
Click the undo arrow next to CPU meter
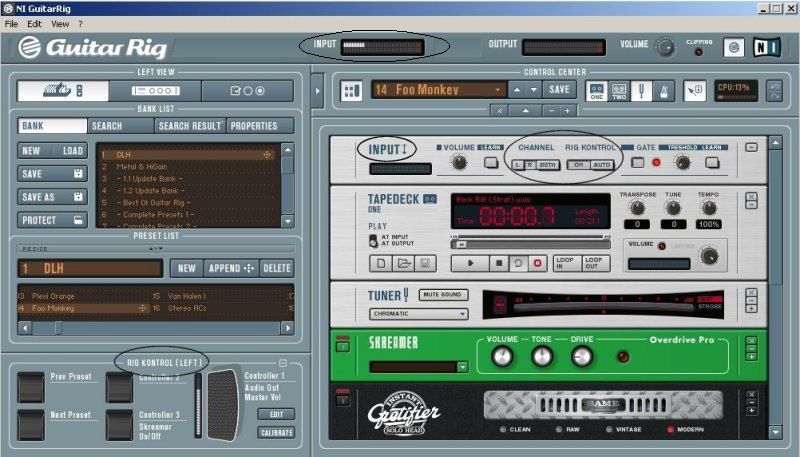pyautogui.click(x=774, y=86)
